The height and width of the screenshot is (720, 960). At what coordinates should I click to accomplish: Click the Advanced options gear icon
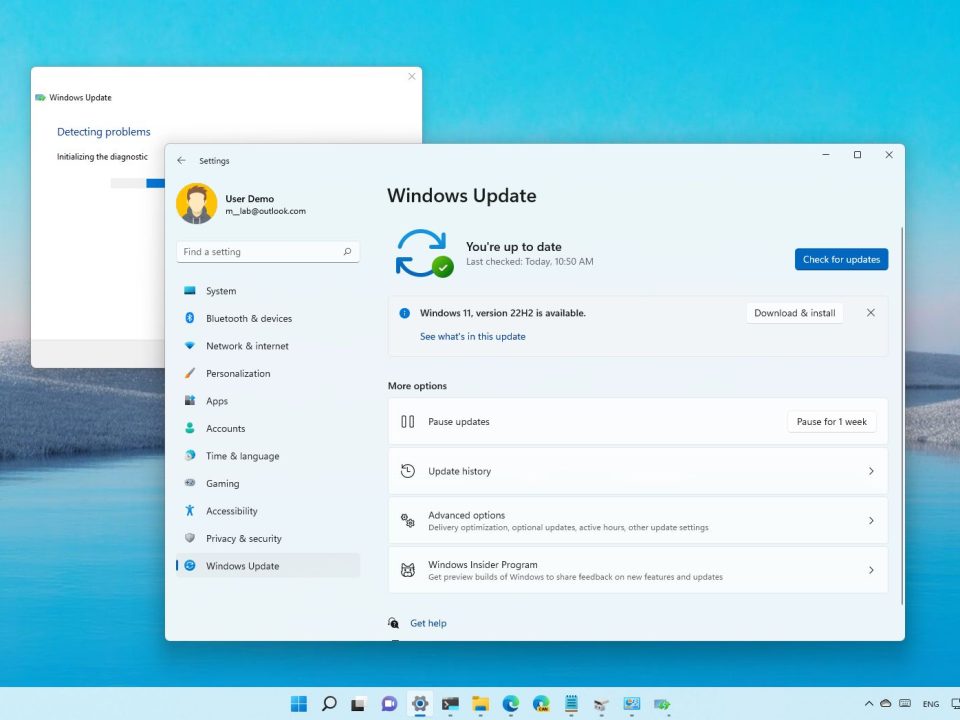[x=407, y=521]
